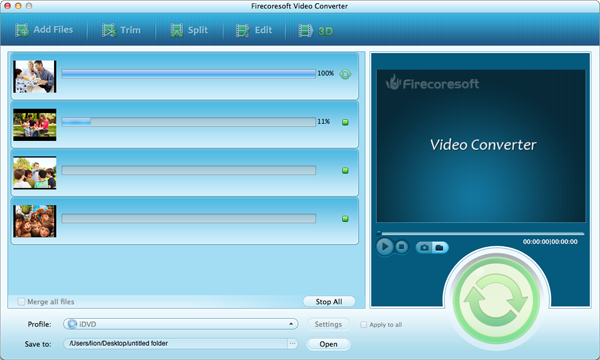Click the browse ellipsis button for save path
600x360 pixels.
click(292, 344)
